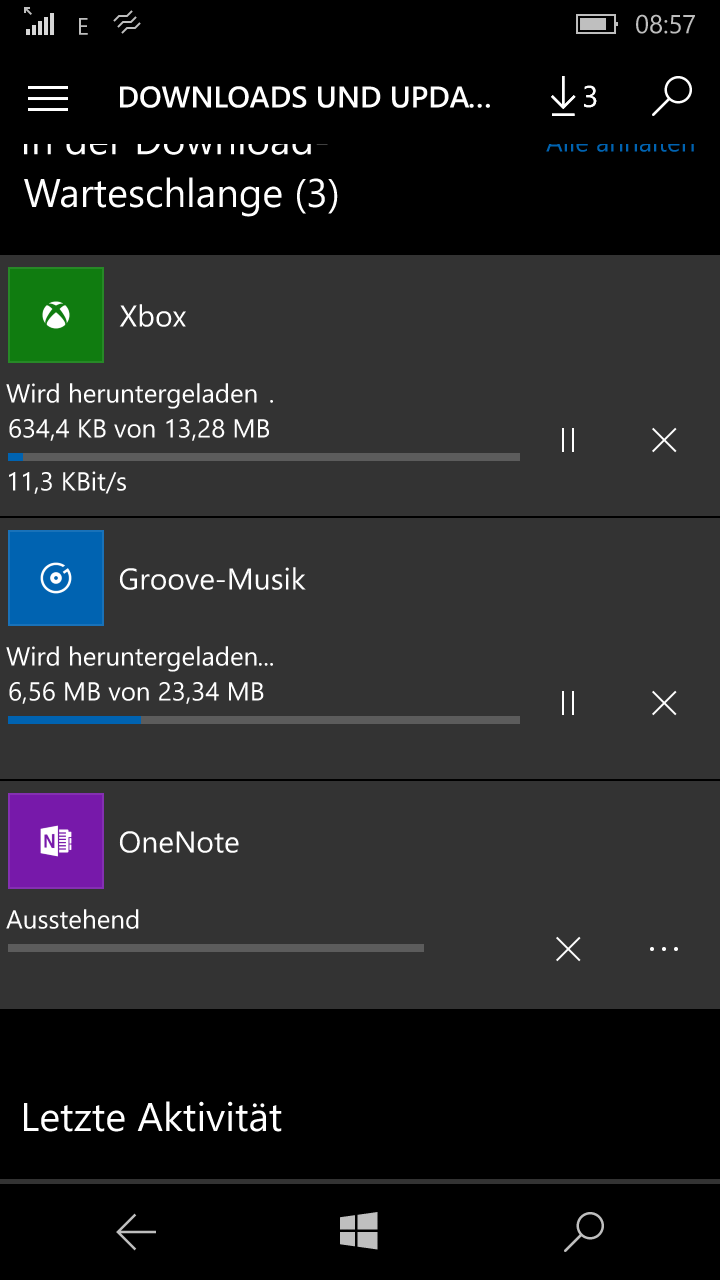Cancel the pending OneNote download
This screenshot has width=720, height=1280.
click(x=568, y=949)
